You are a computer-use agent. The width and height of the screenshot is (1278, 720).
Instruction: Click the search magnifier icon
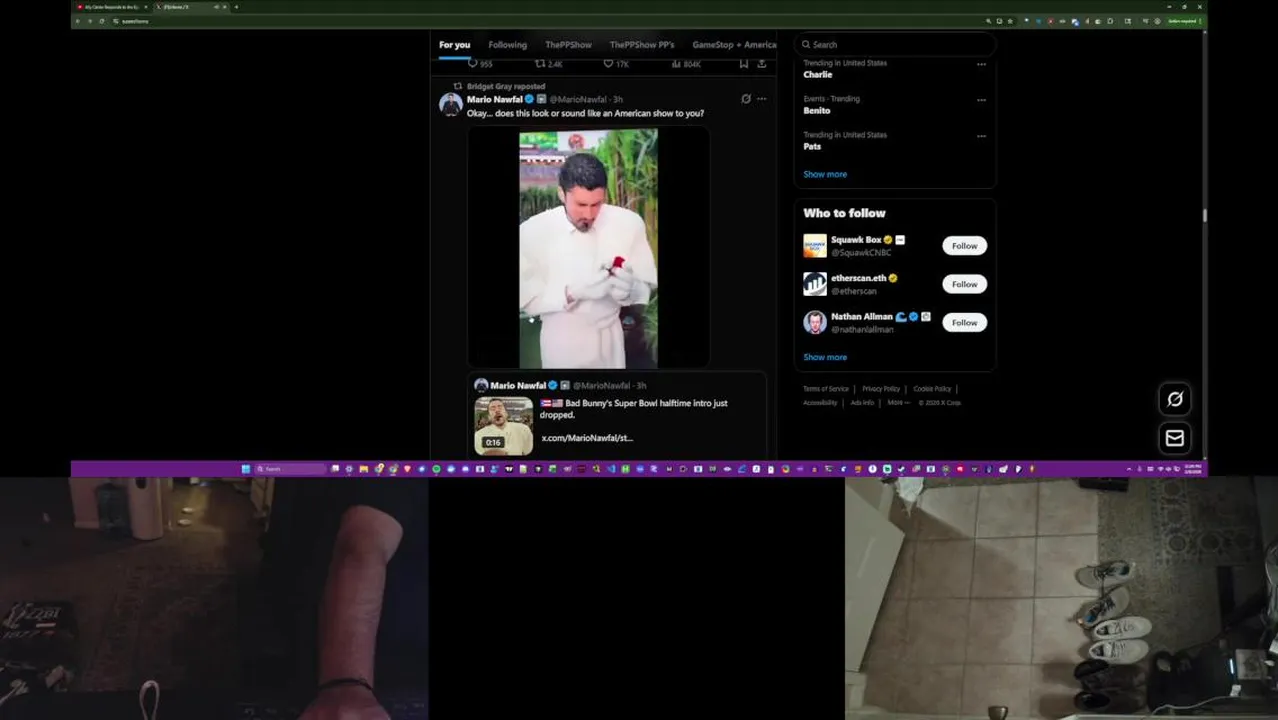click(x=806, y=44)
